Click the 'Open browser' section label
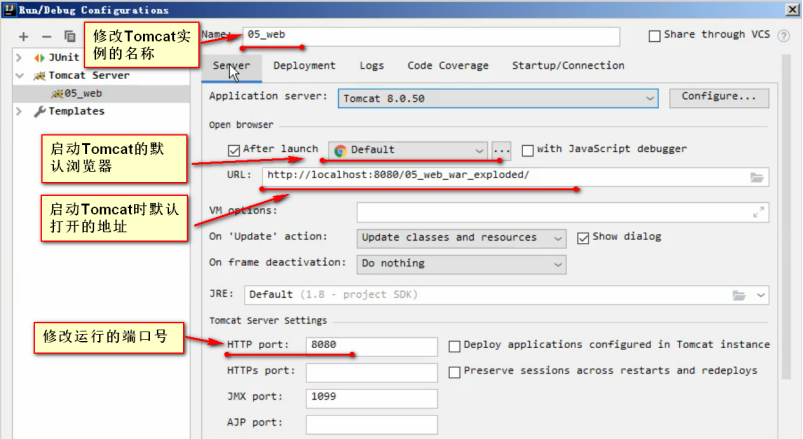The width and height of the screenshot is (803, 439). pyautogui.click(x=241, y=125)
